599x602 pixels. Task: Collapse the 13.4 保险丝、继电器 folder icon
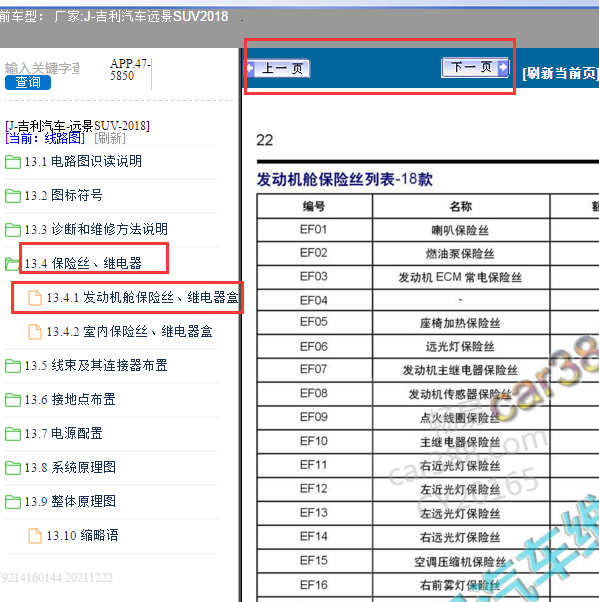(12, 264)
